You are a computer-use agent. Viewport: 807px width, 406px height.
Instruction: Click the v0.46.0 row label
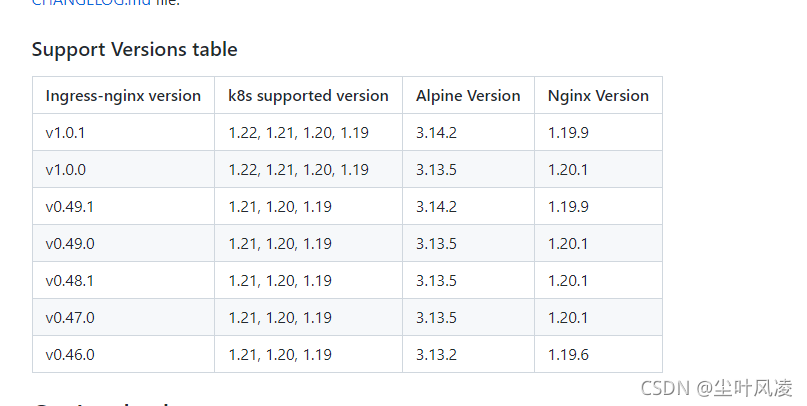(70, 355)
